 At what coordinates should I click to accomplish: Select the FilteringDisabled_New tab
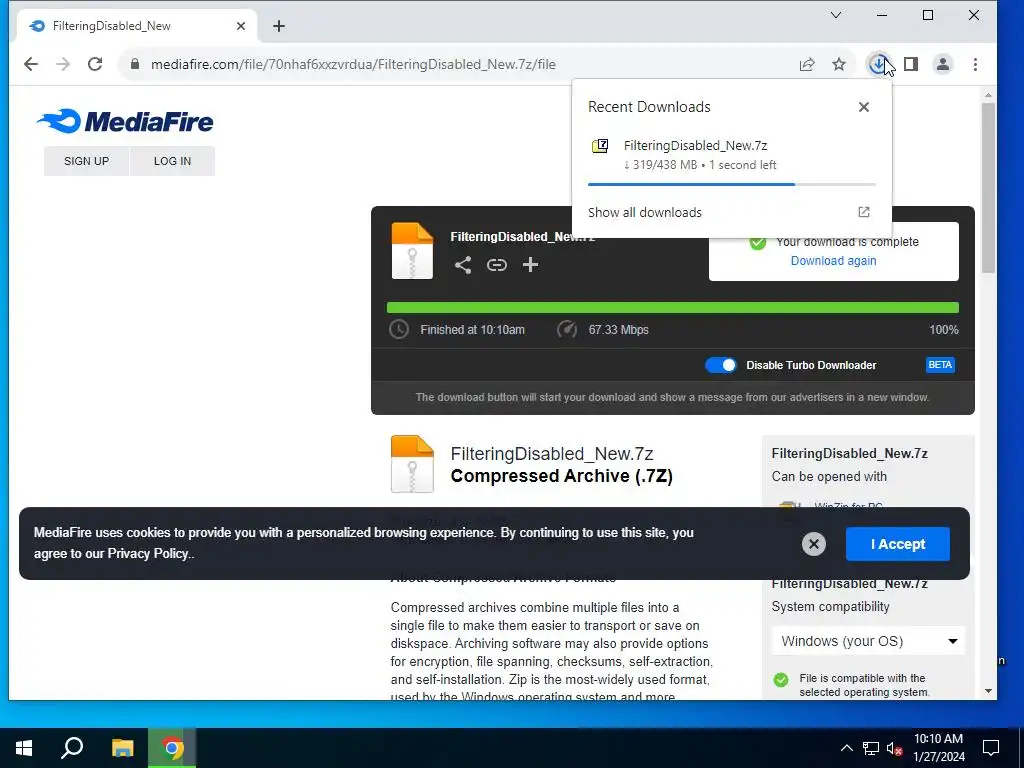[138, 26]
